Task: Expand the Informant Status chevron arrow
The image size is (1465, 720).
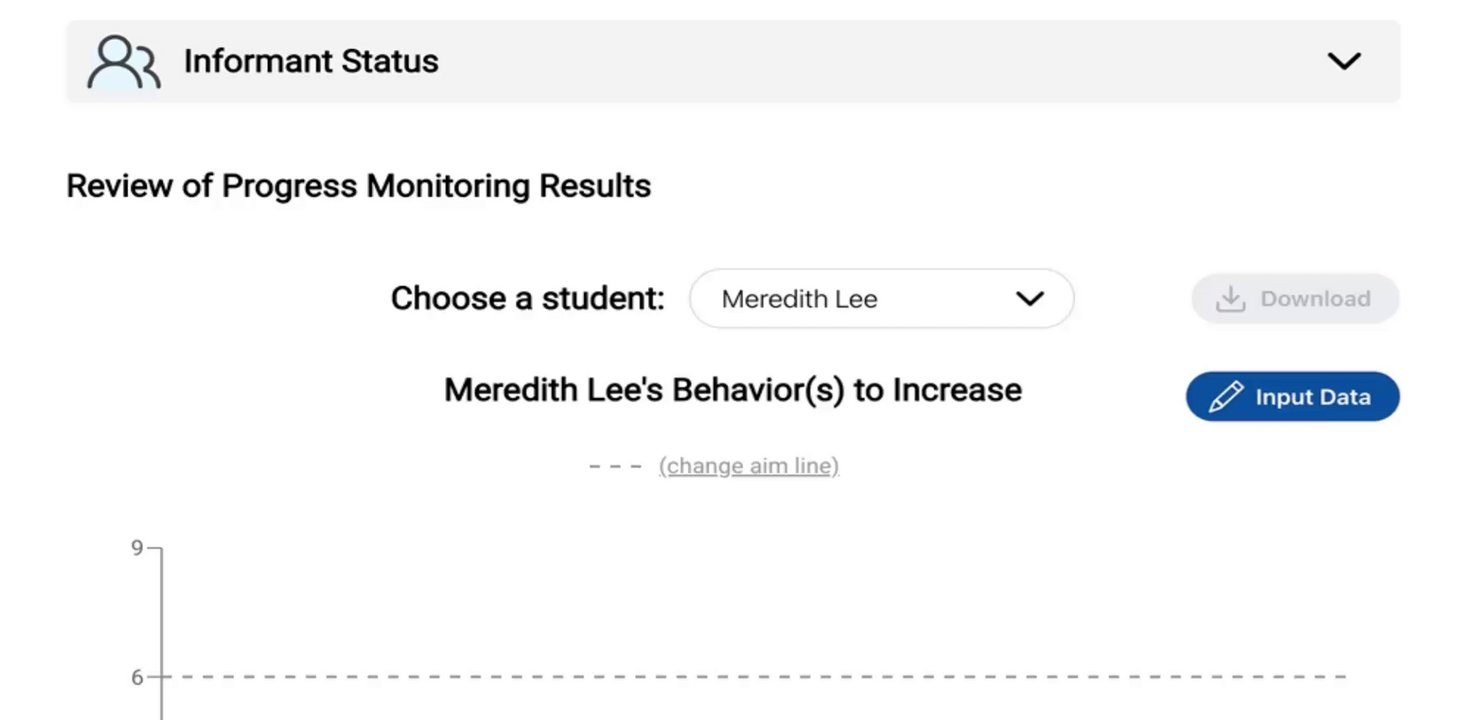Action: point(1343,61)
